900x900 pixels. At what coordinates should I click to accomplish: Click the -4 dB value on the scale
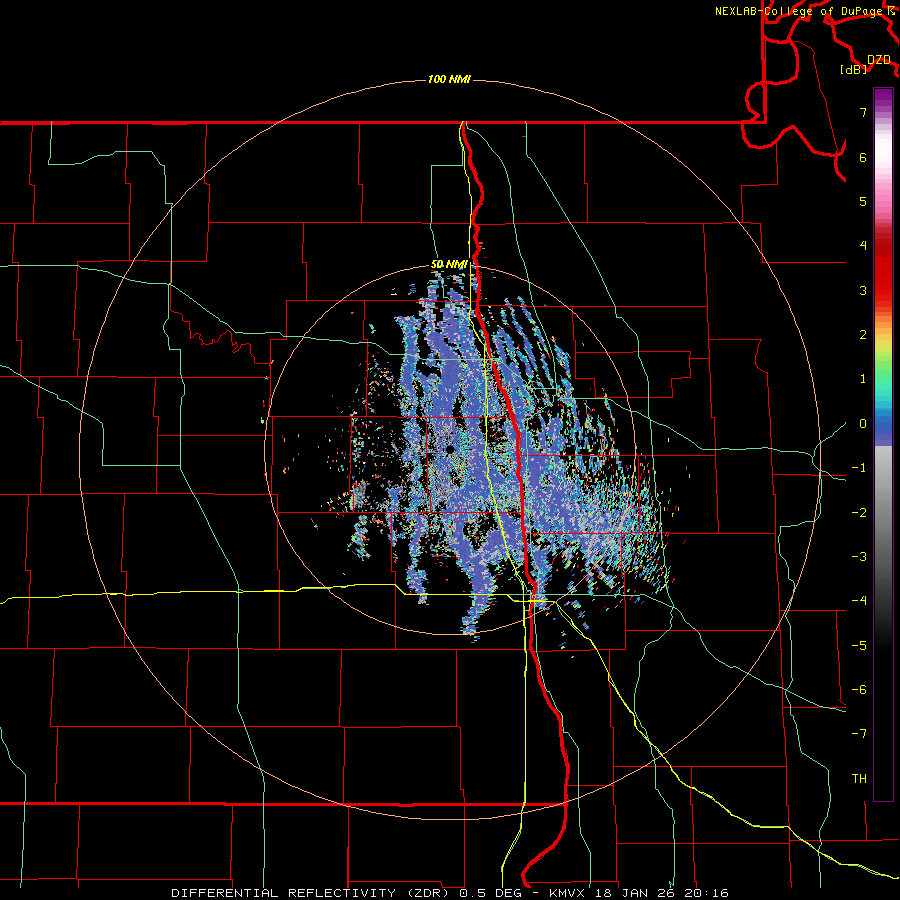[859, 601]
